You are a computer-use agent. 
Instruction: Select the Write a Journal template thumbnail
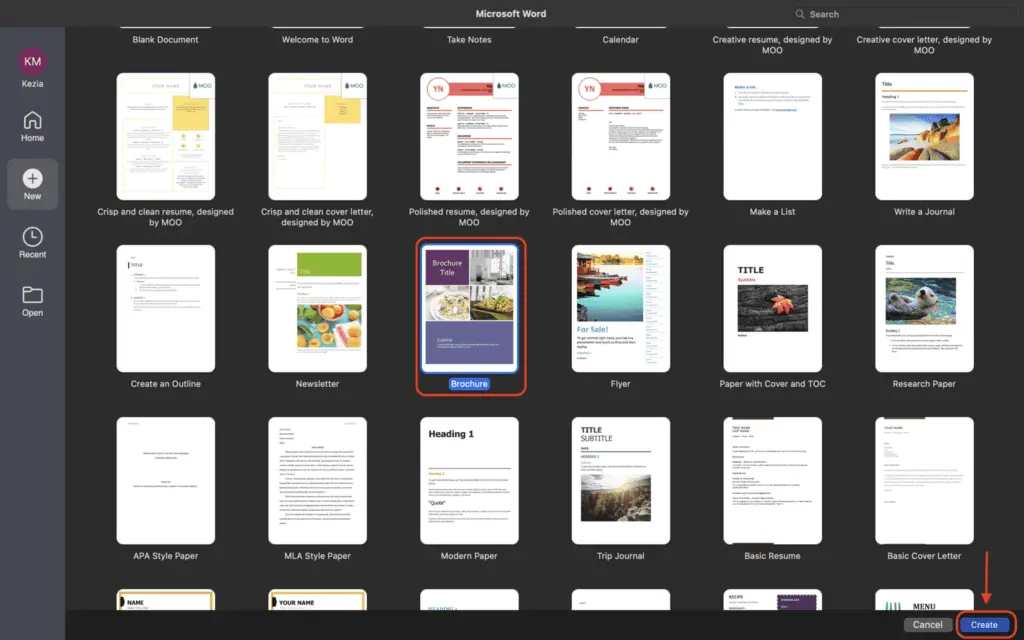pyautogui.click(x=924, y=136)
